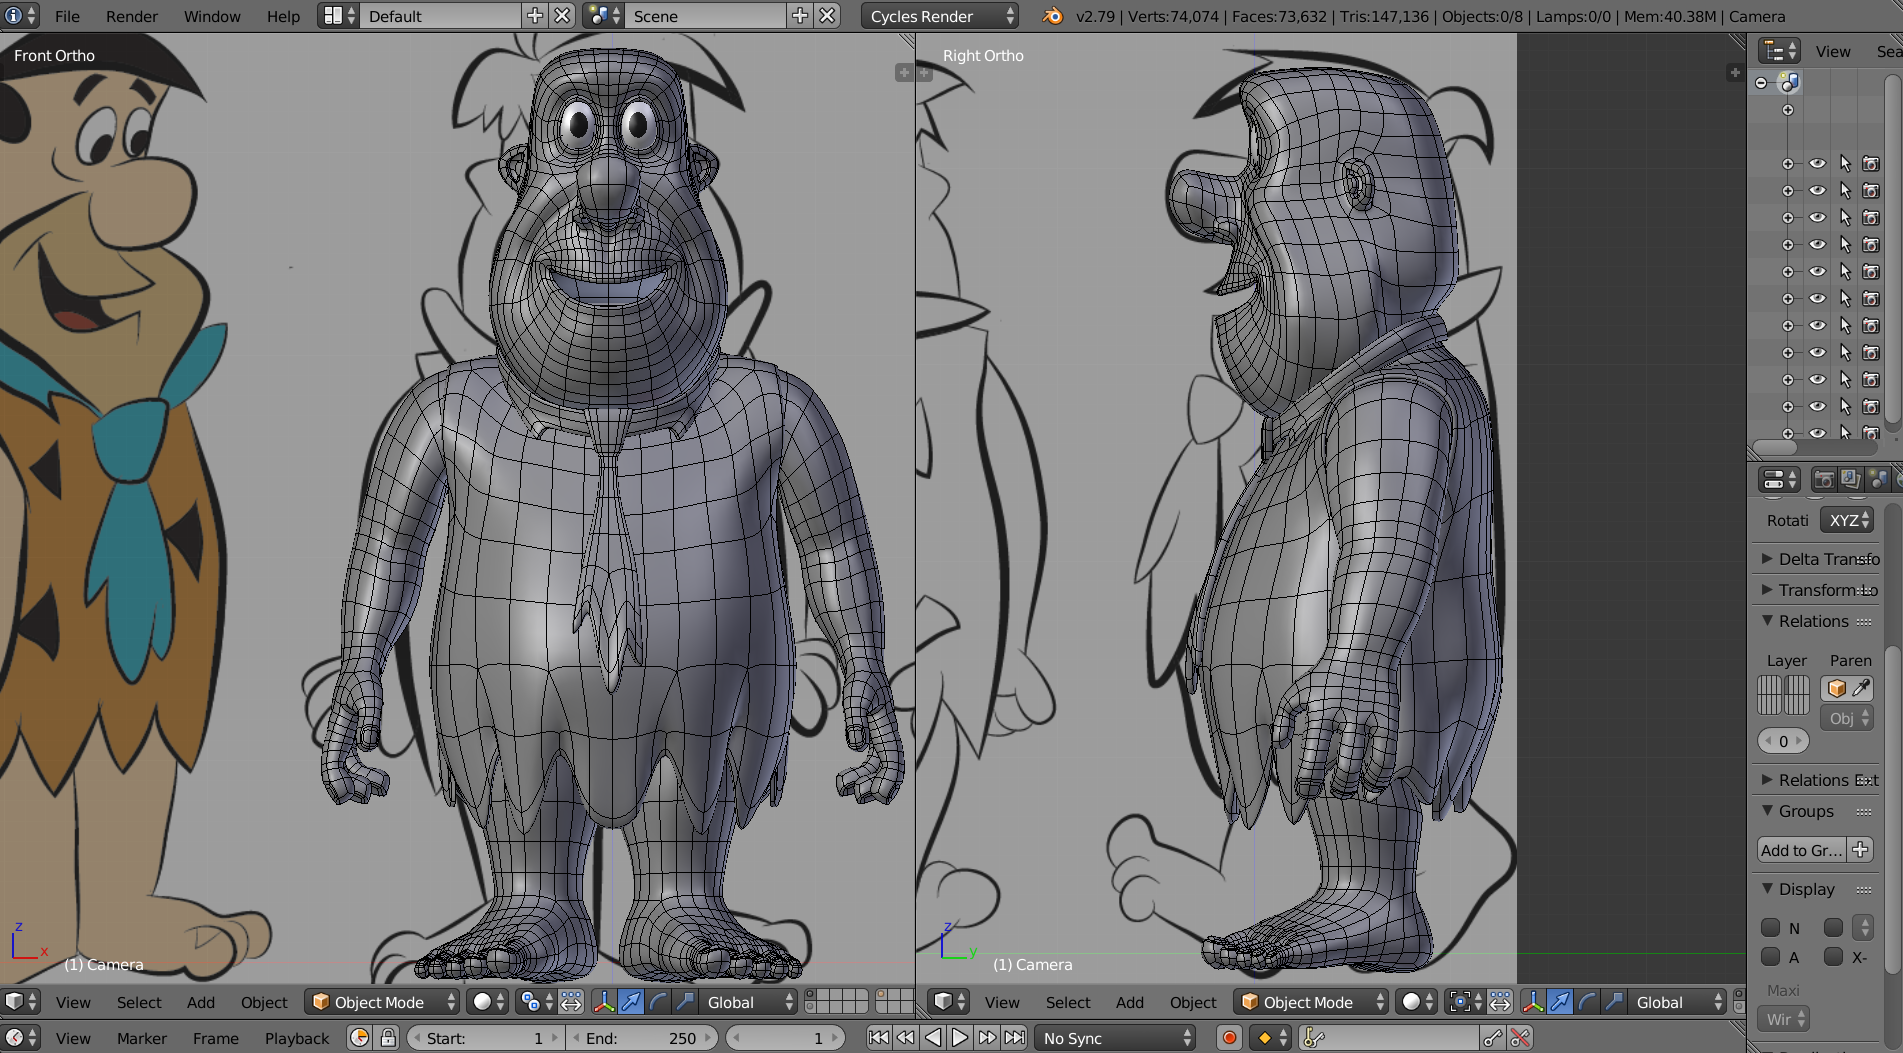
Task: Add a new scene beside Scene field
Action: point(800,16)
